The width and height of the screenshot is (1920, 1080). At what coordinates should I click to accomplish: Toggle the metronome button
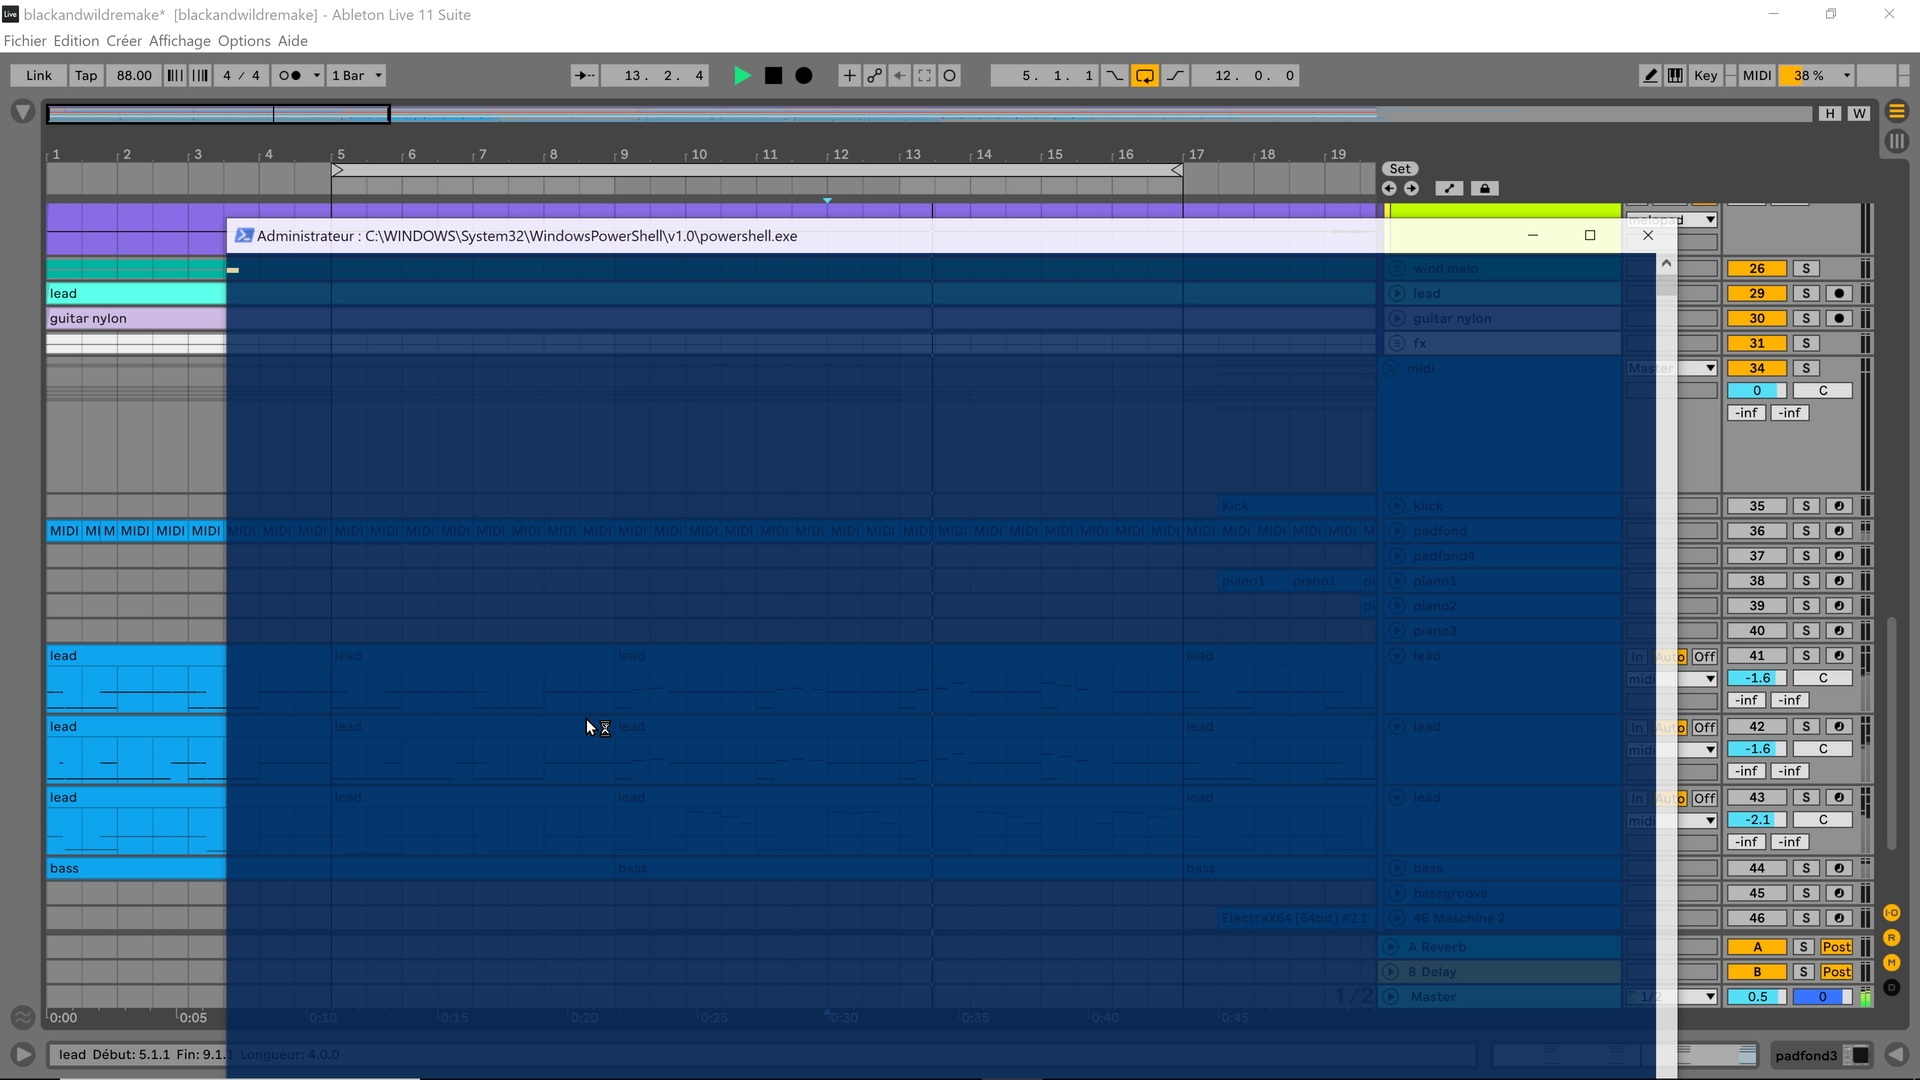[290, 76]
